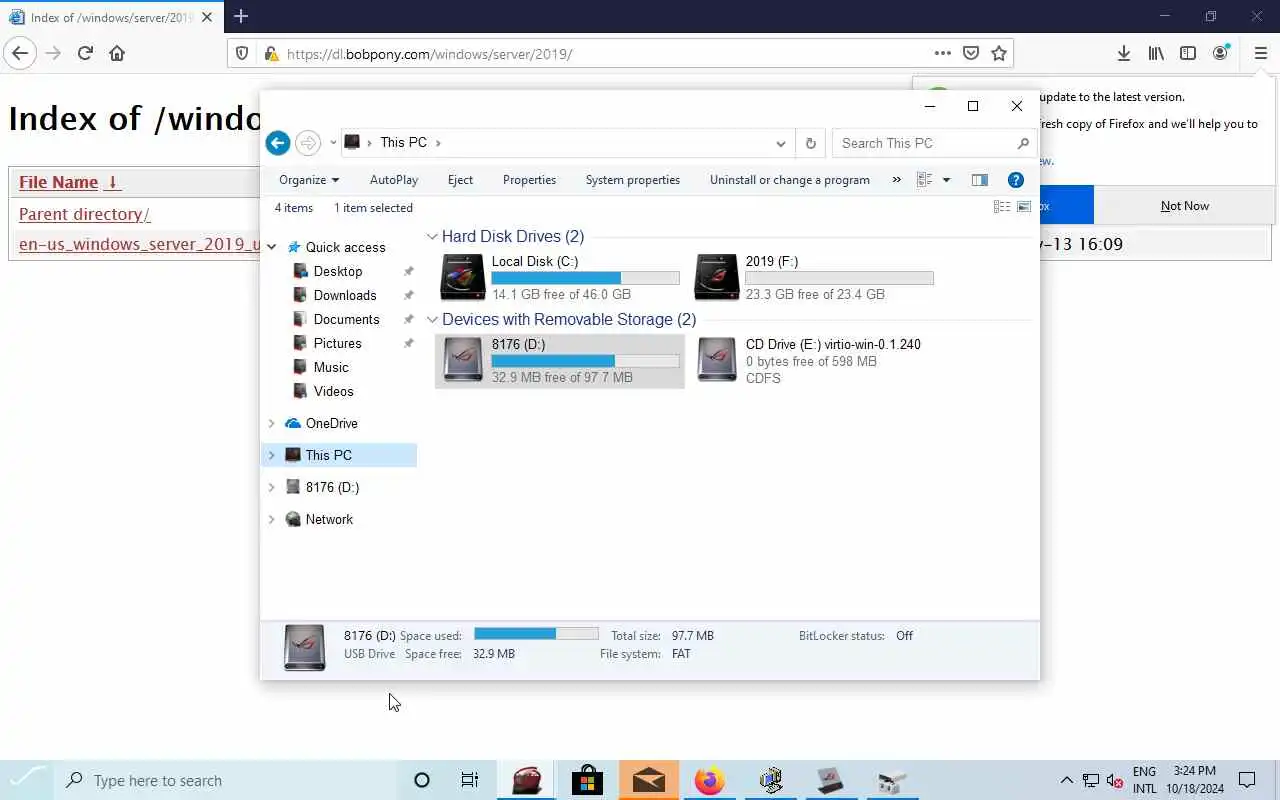
Task: Open the notification center icon
Action: (x=1247, y=780)
